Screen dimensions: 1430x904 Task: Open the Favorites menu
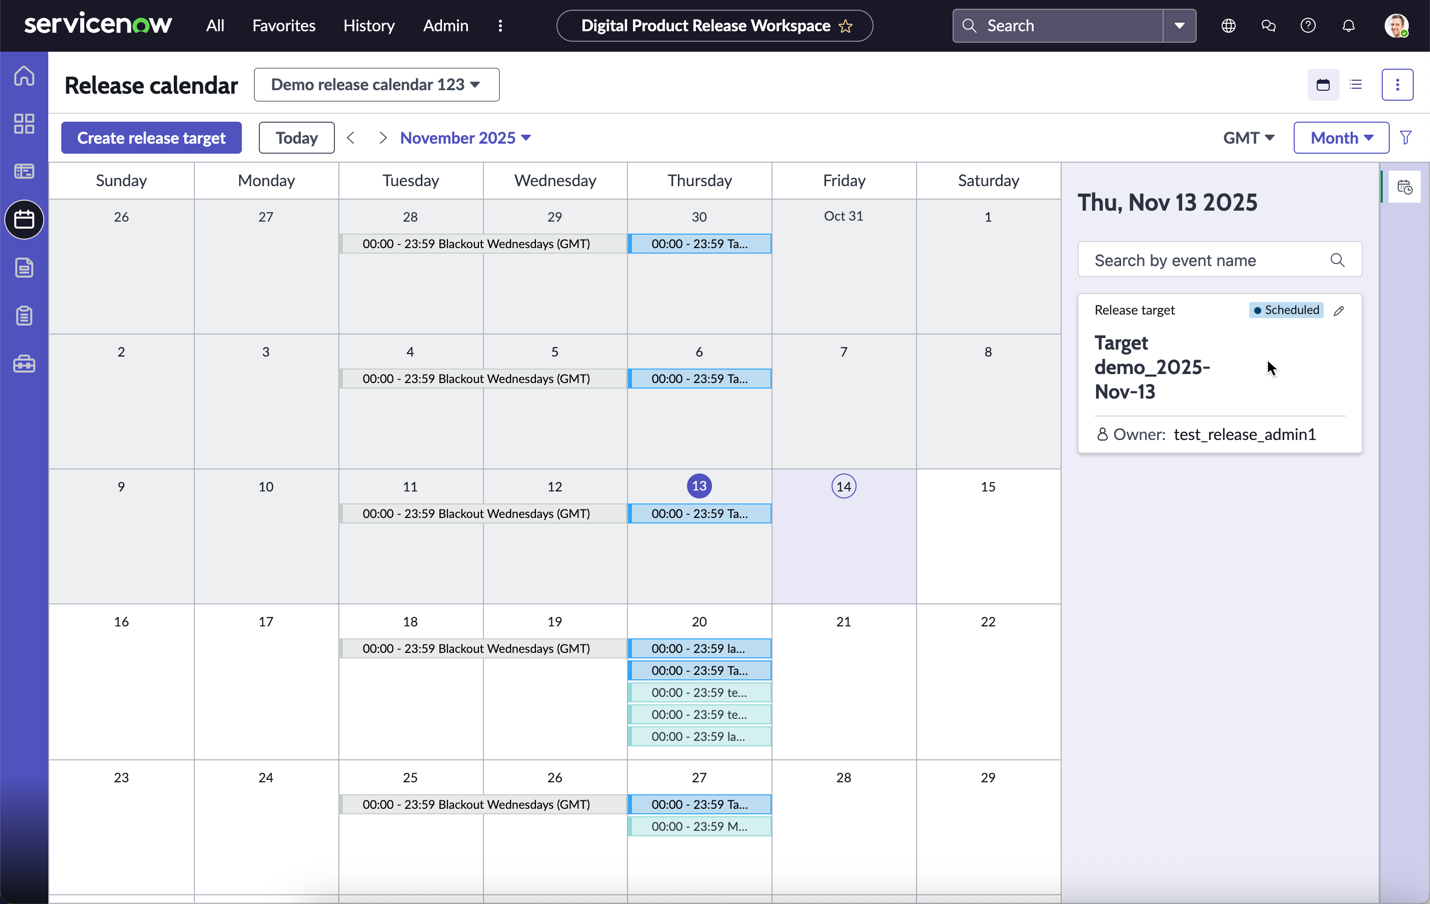coord(284,26)
